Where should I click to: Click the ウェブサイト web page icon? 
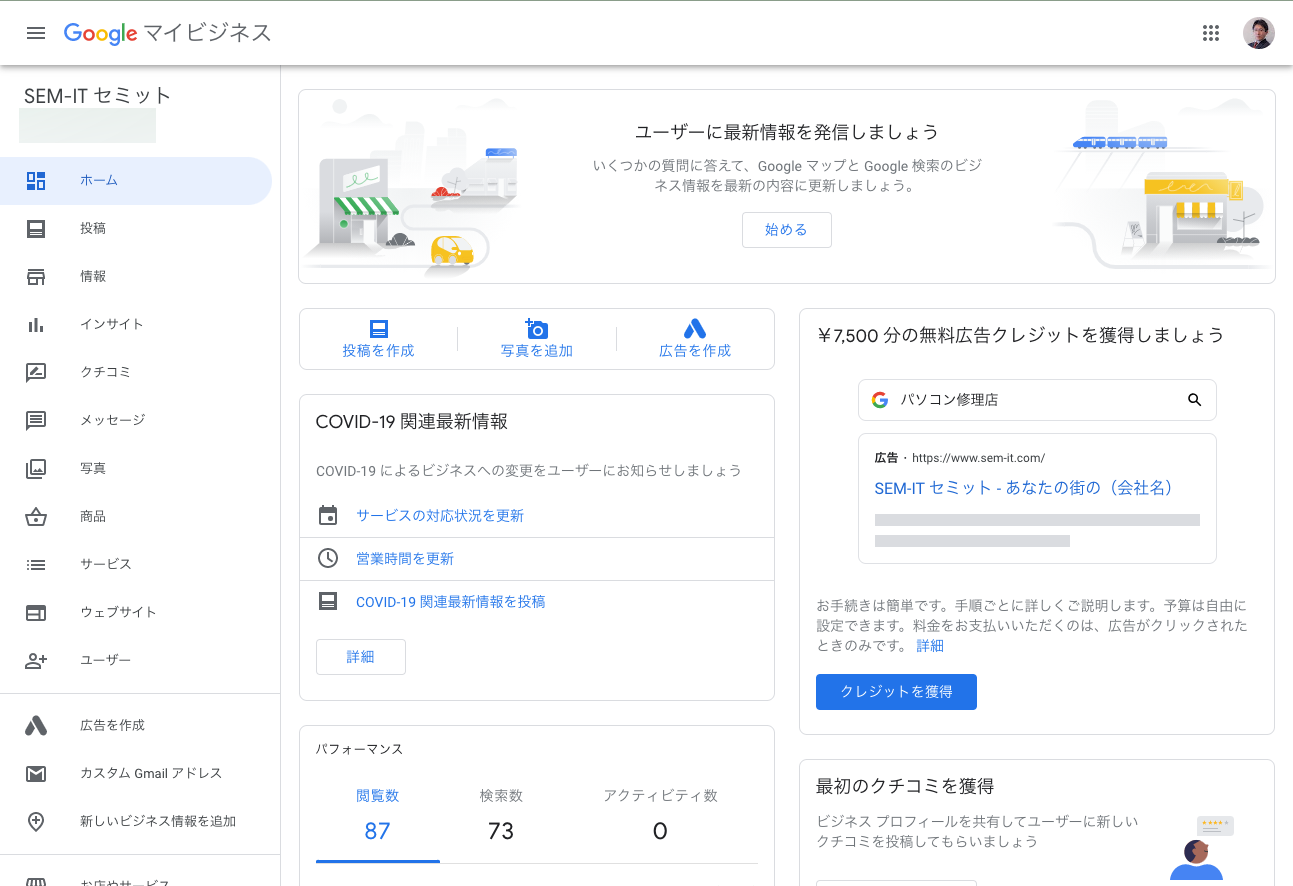(x=36, y=613)
